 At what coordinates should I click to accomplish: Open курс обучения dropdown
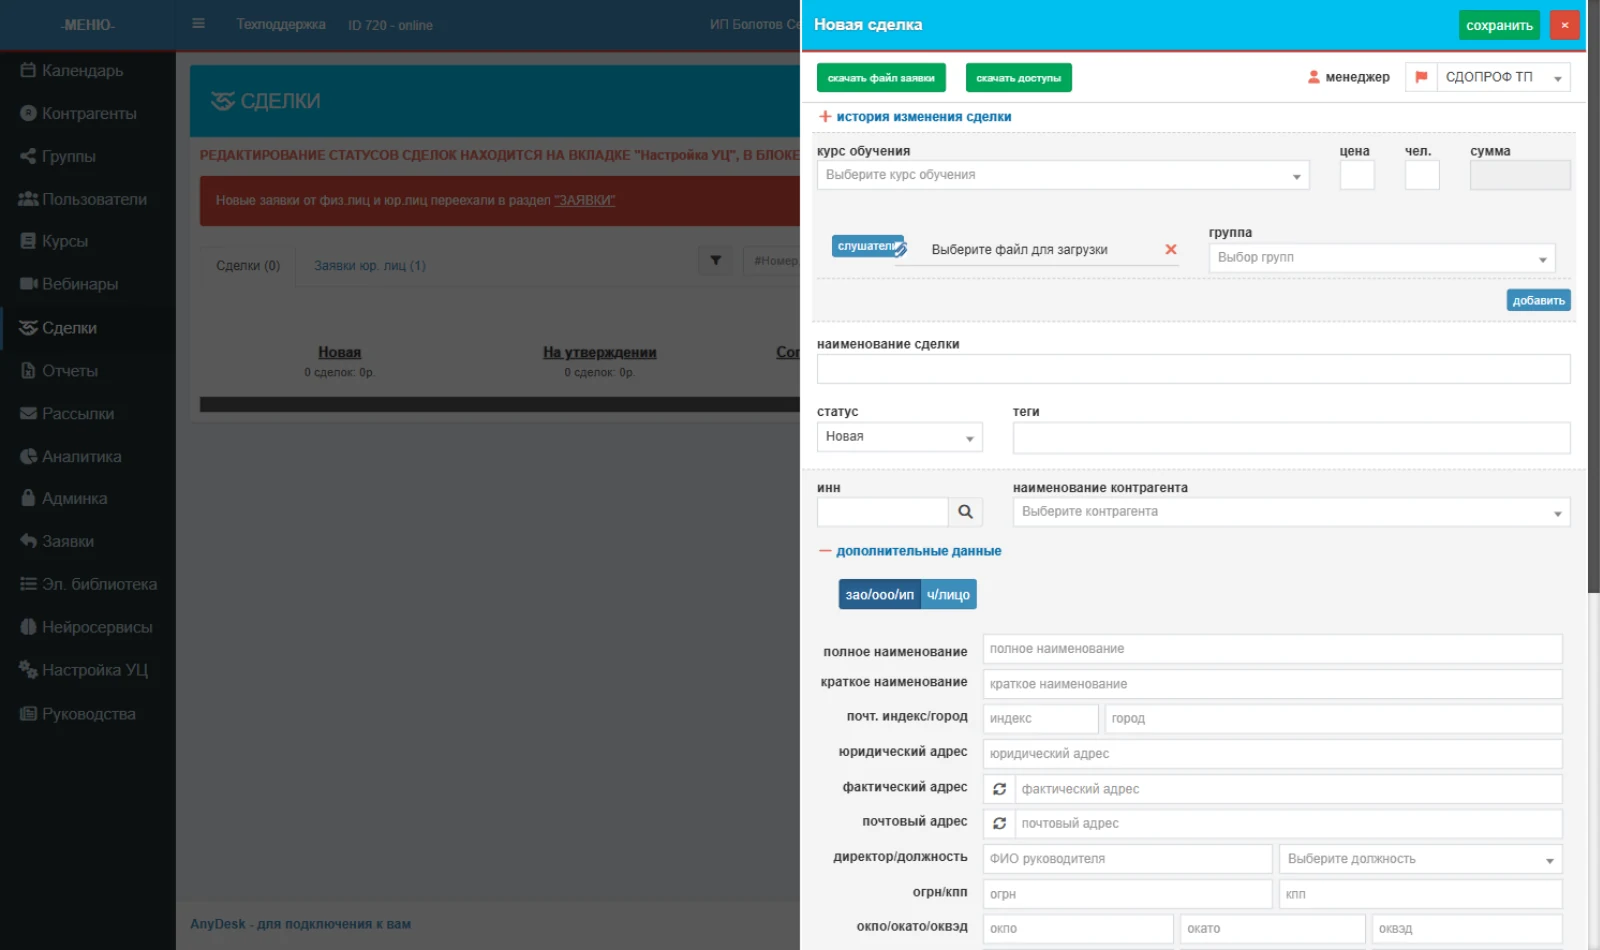click(1063, 175)
